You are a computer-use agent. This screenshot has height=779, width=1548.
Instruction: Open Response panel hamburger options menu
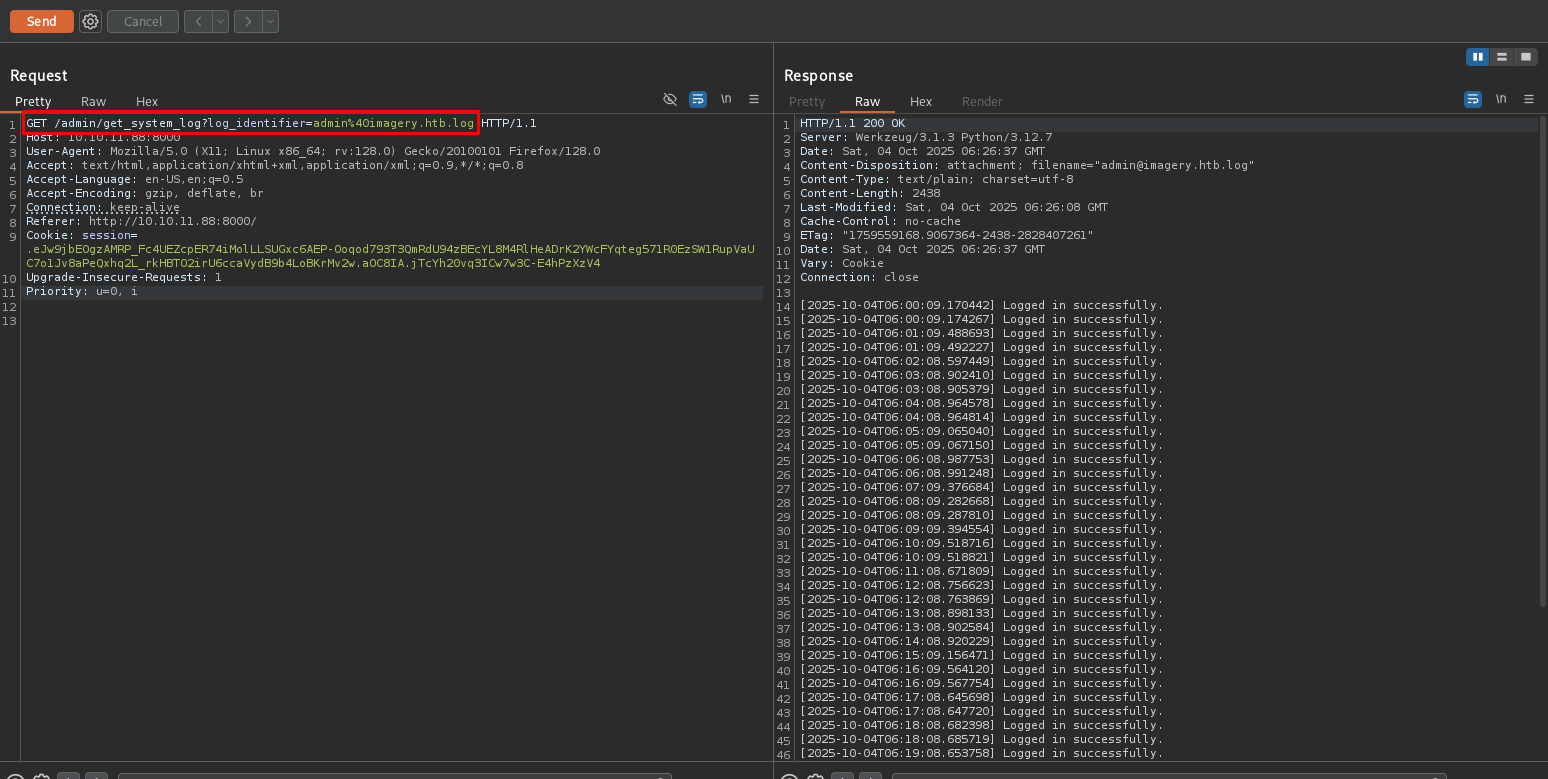pos(1528,99)
